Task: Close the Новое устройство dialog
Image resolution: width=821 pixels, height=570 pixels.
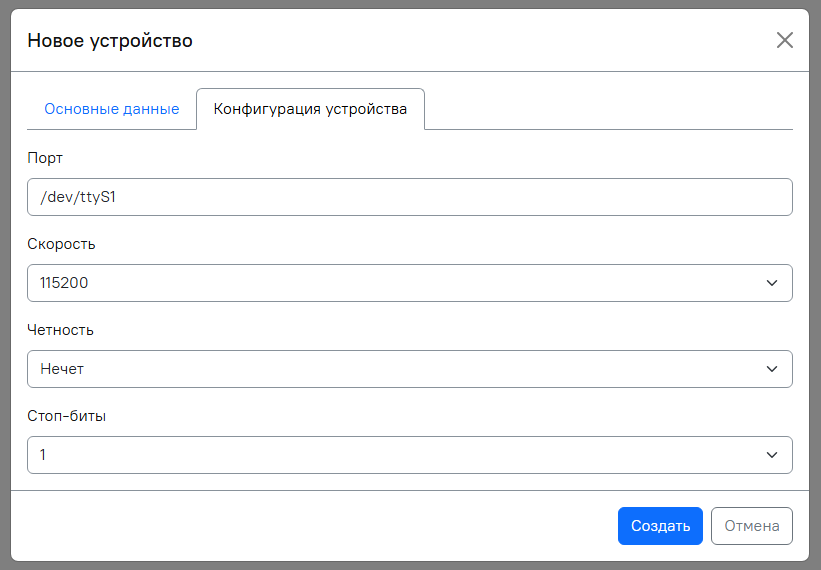Action: 785,40
